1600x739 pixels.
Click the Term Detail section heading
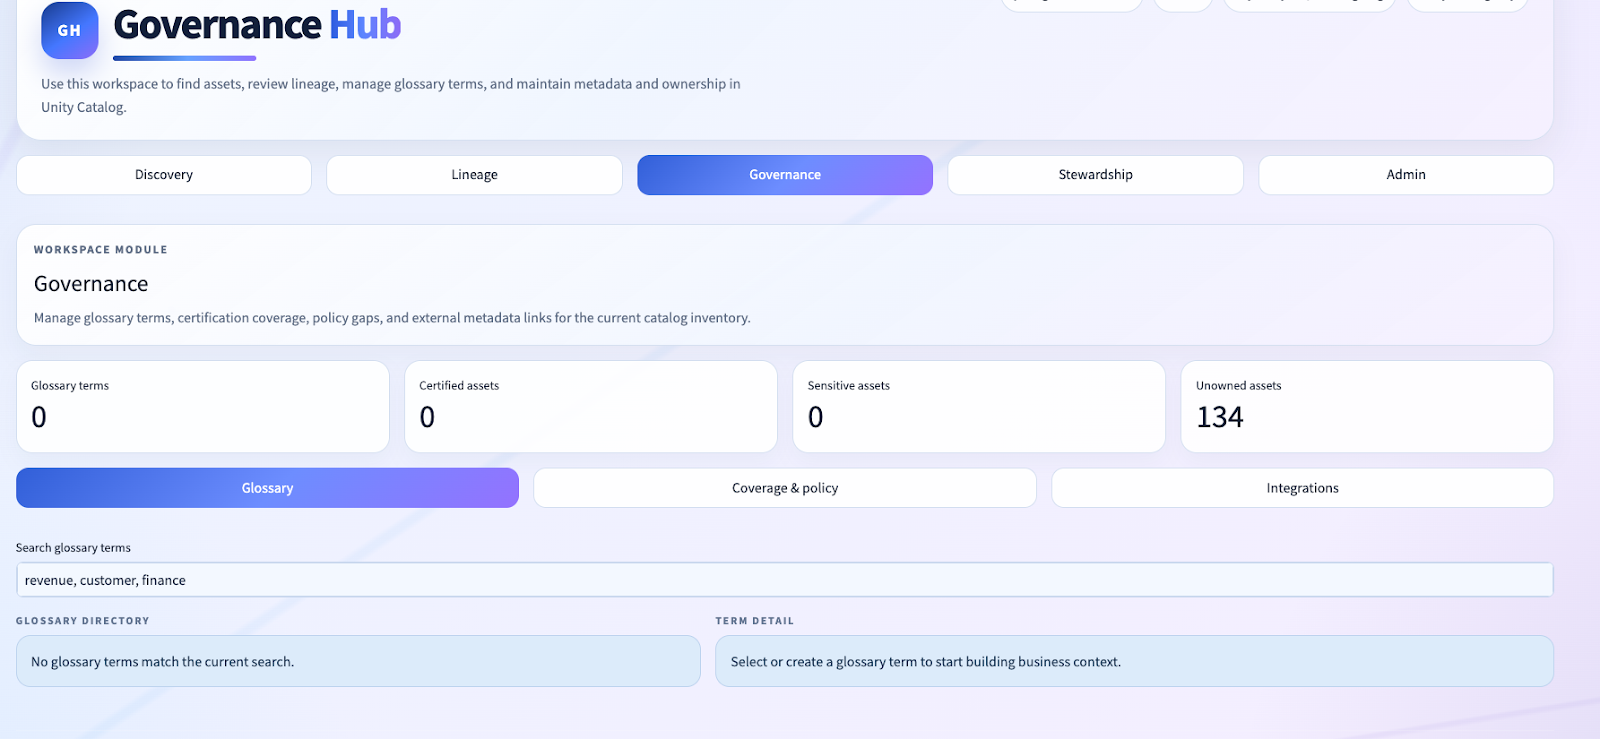click(x=755, y=621)
